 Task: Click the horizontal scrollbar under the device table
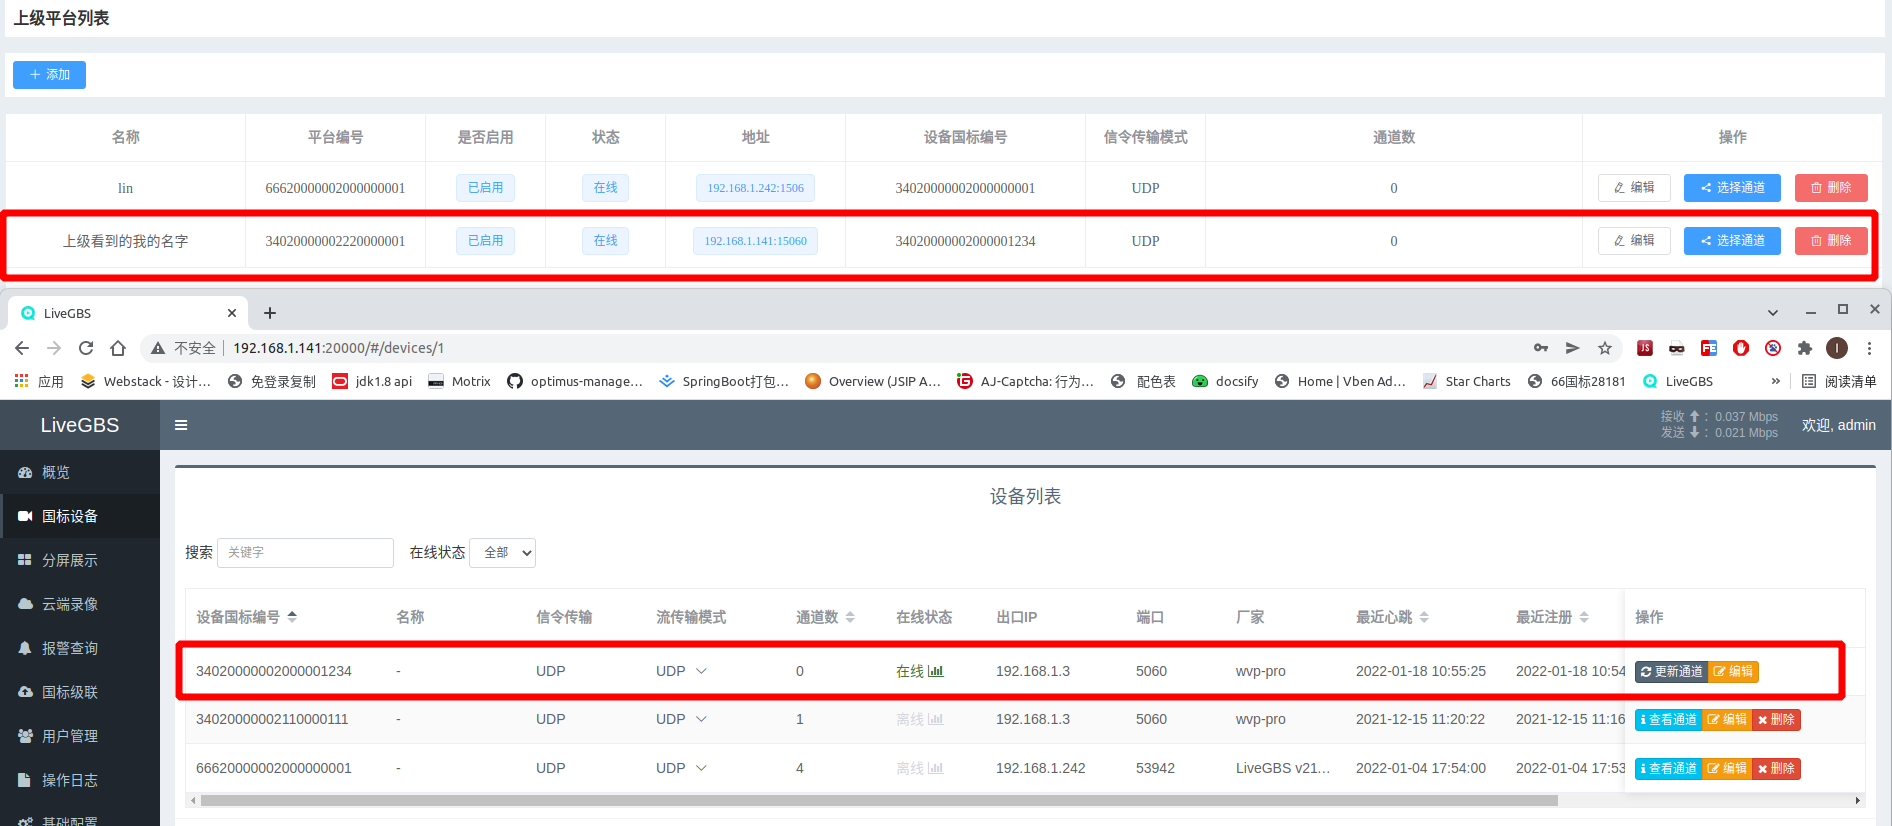pyautogui.click(x=878, y=801)
